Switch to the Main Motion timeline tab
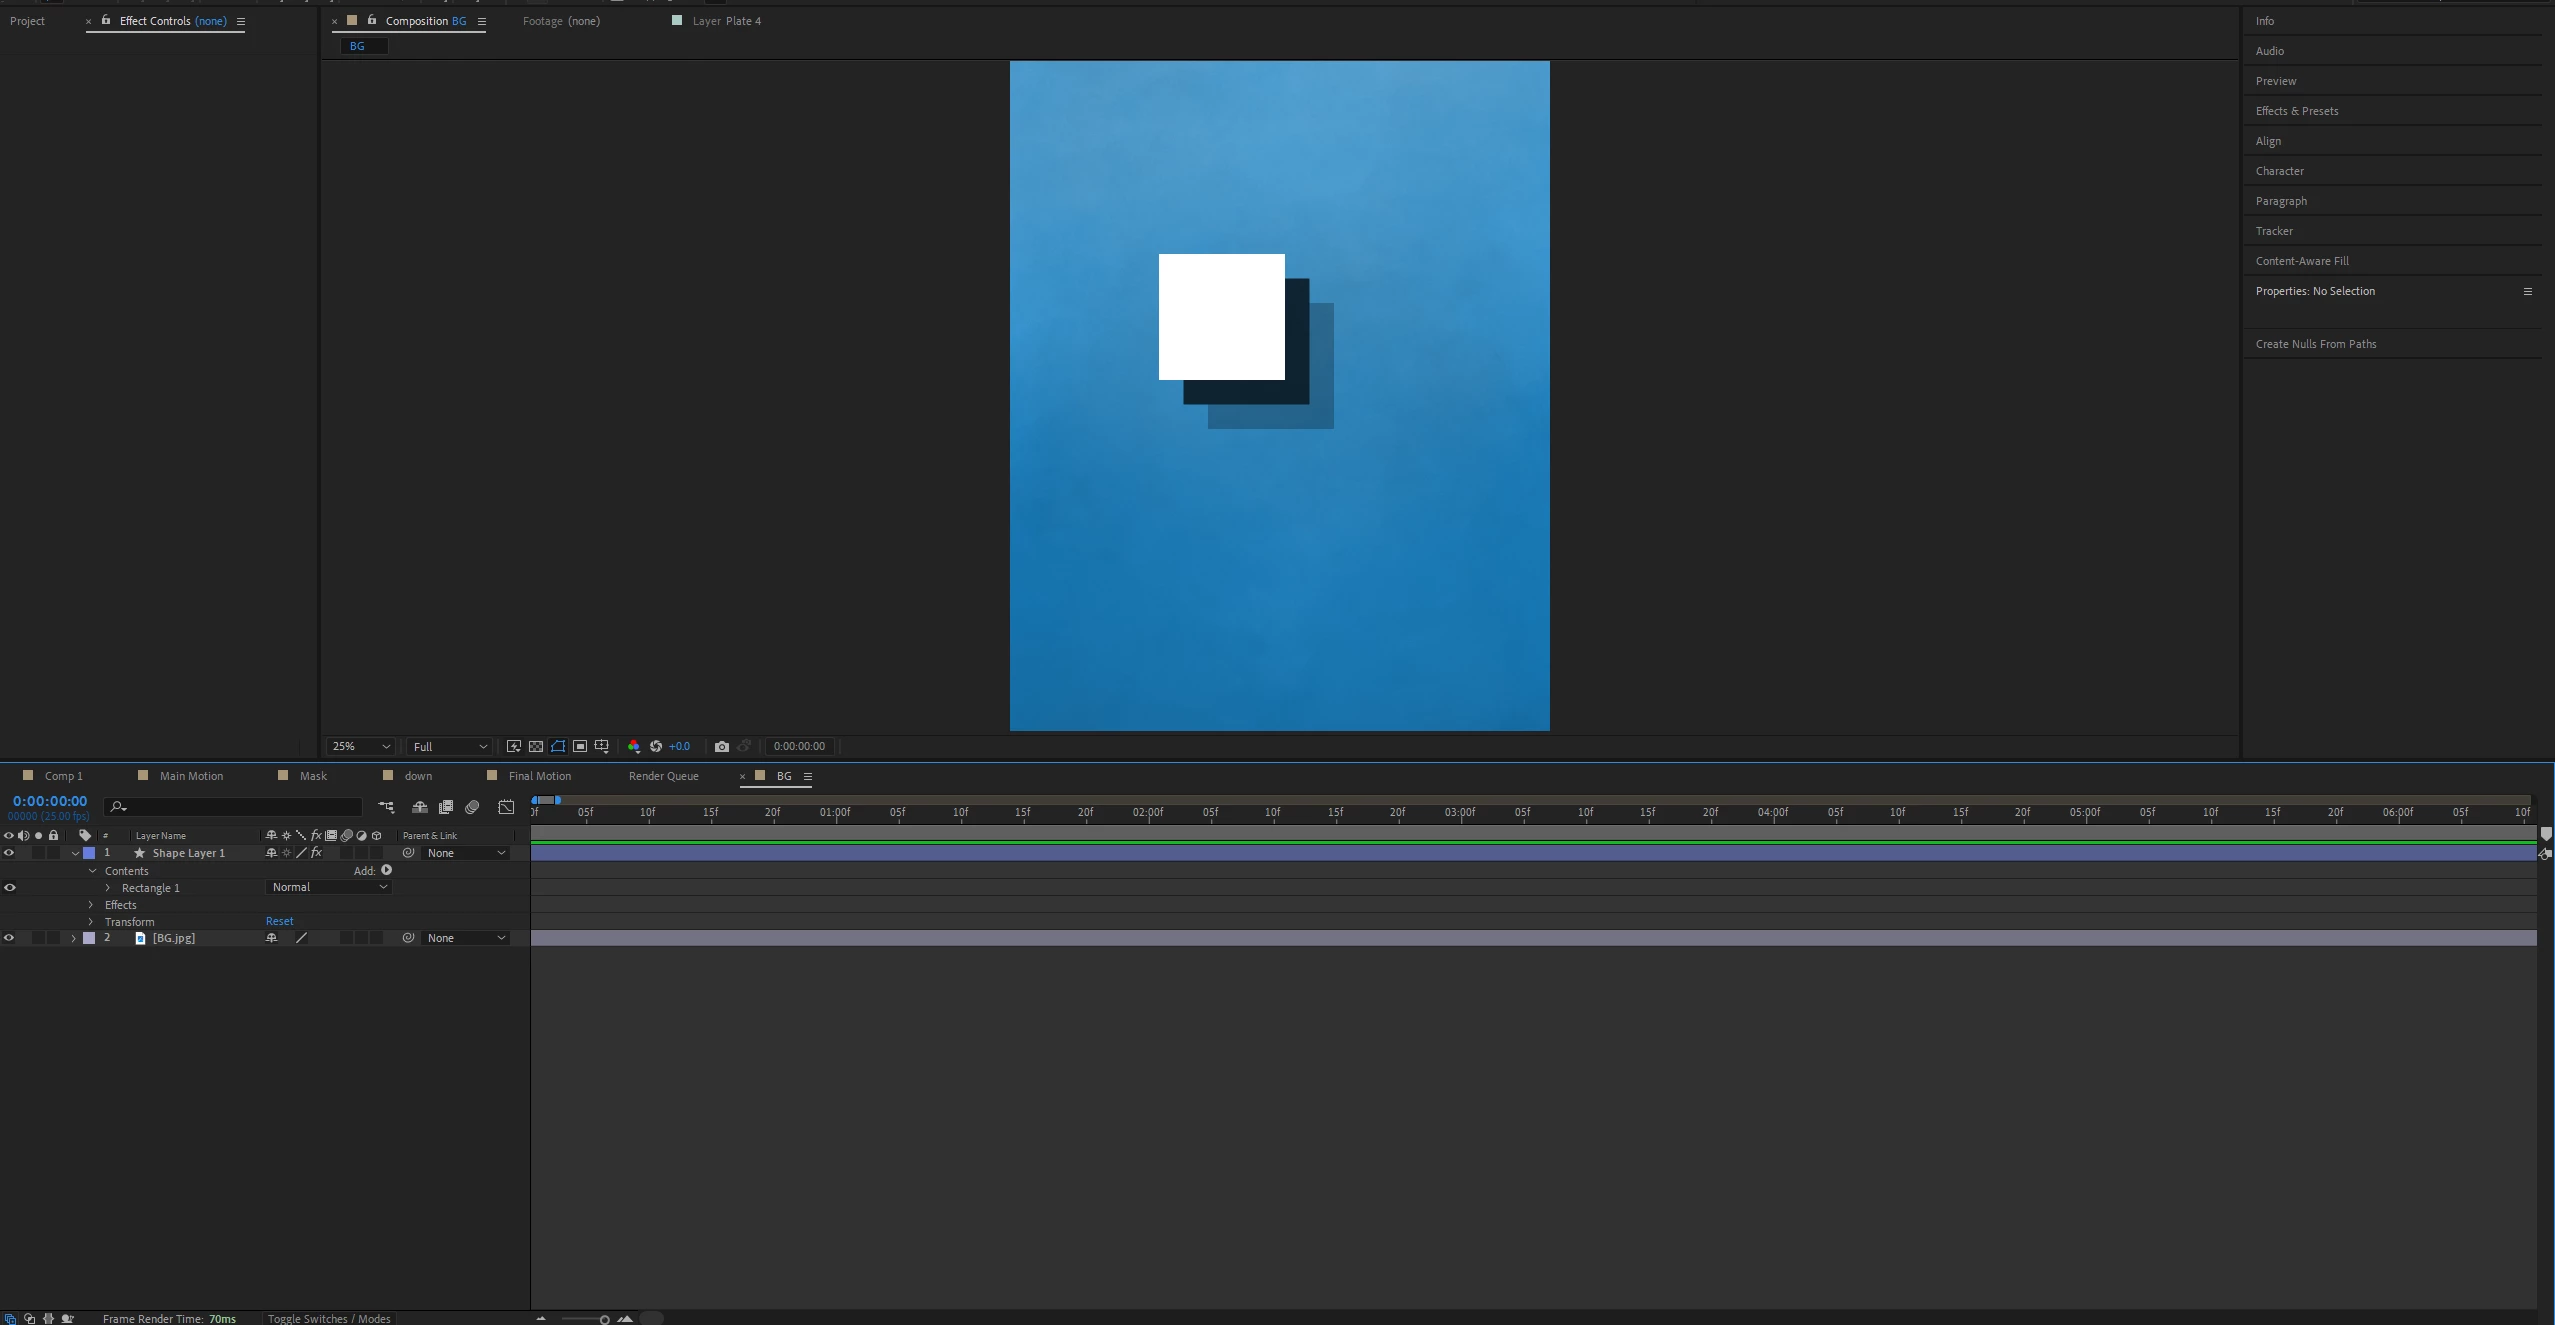The image size is (2555, 1325). (x=191, y=776)
